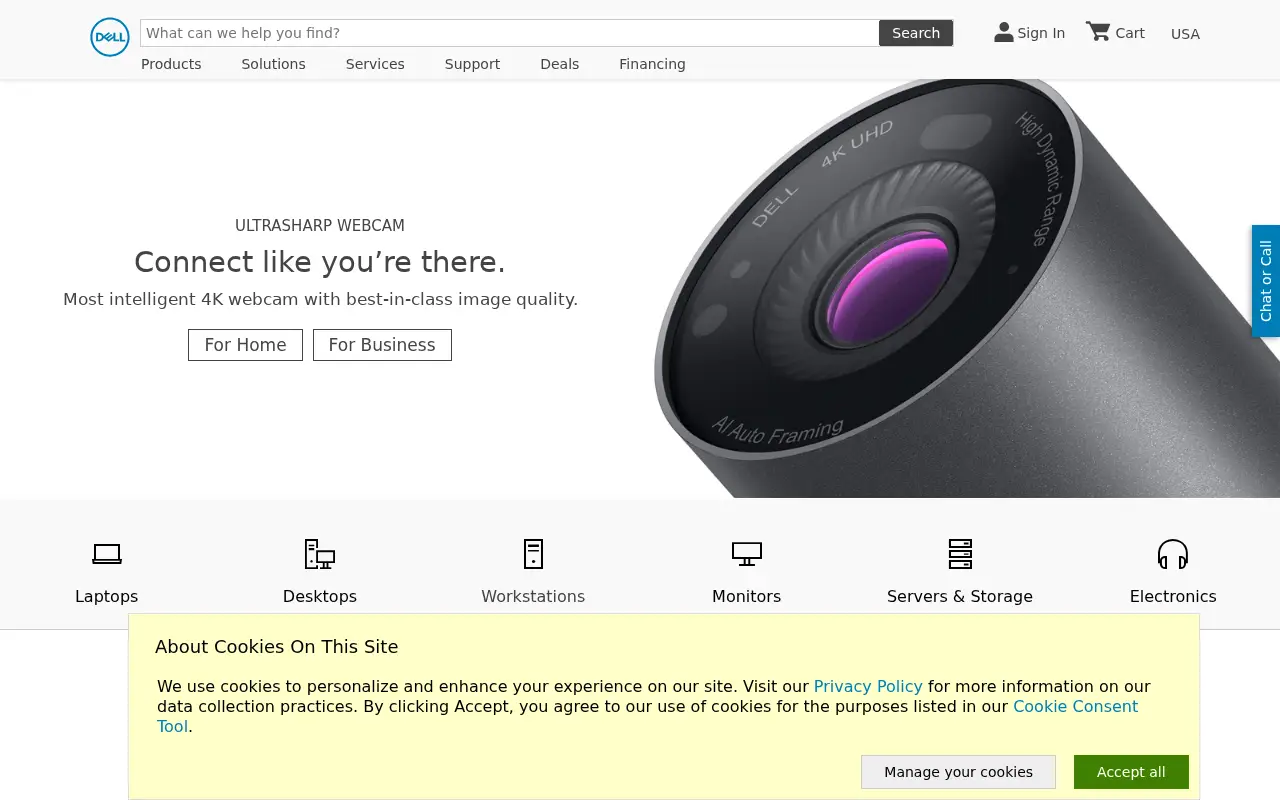
Task: Click the Sign In person icon
Action: click(x=1004, y=32)
